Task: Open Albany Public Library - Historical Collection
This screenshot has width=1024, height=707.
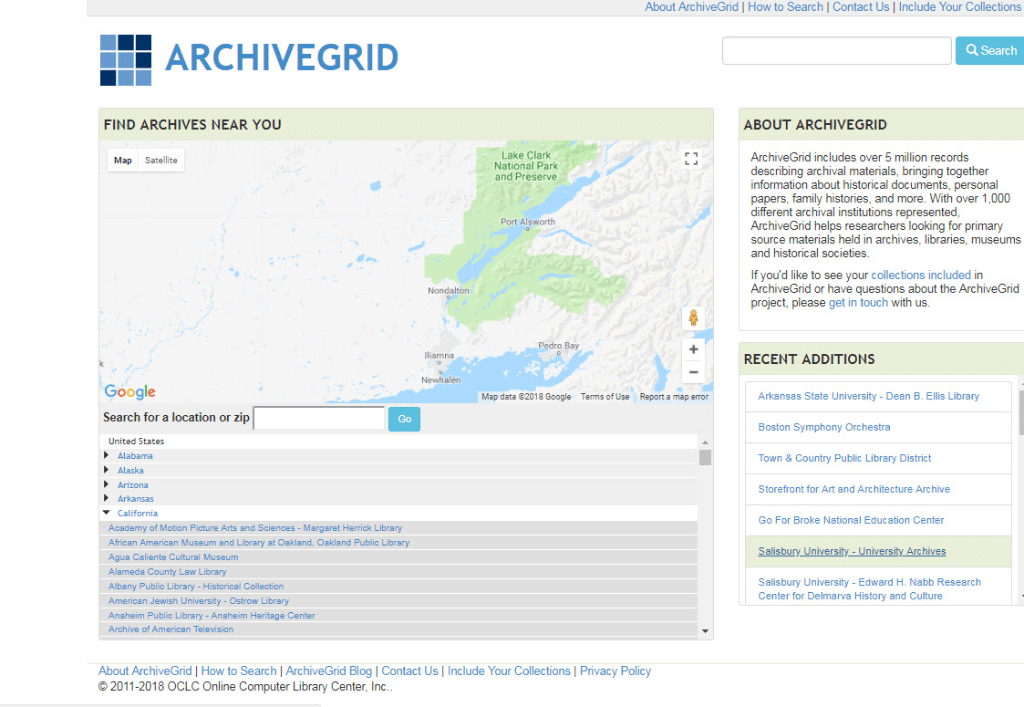Action: coord(196,586)
